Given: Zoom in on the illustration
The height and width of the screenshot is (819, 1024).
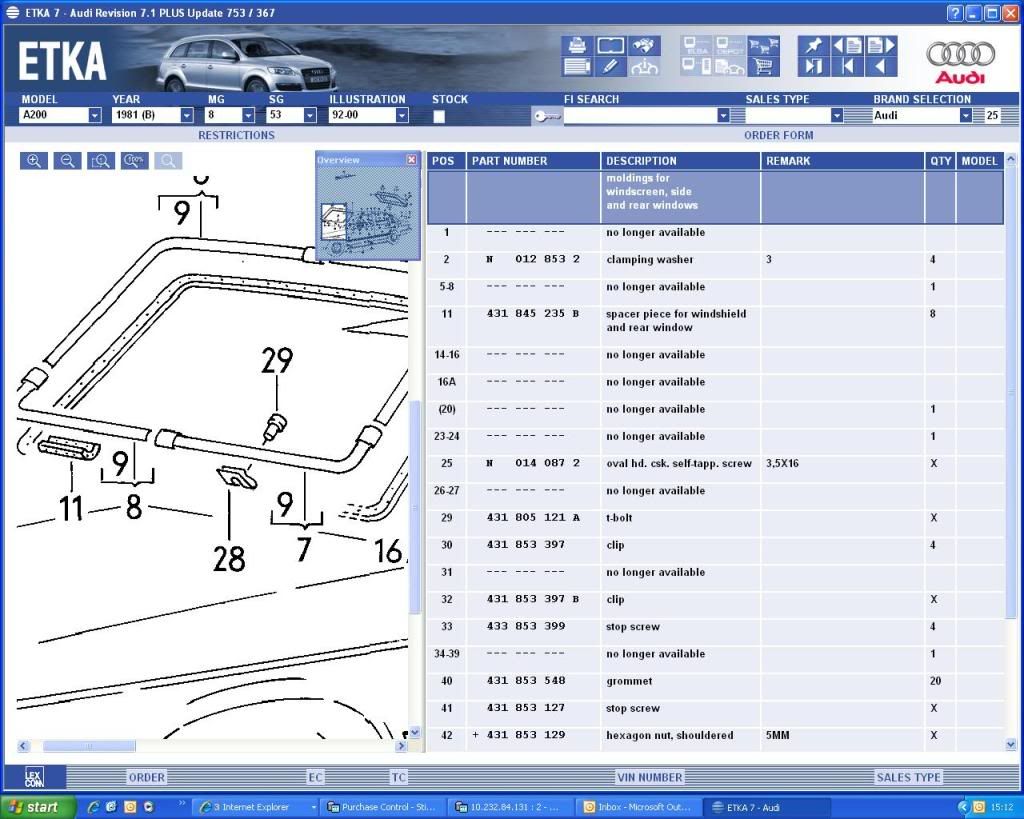Looking at the screenshot, I should (x=33, y=161).
